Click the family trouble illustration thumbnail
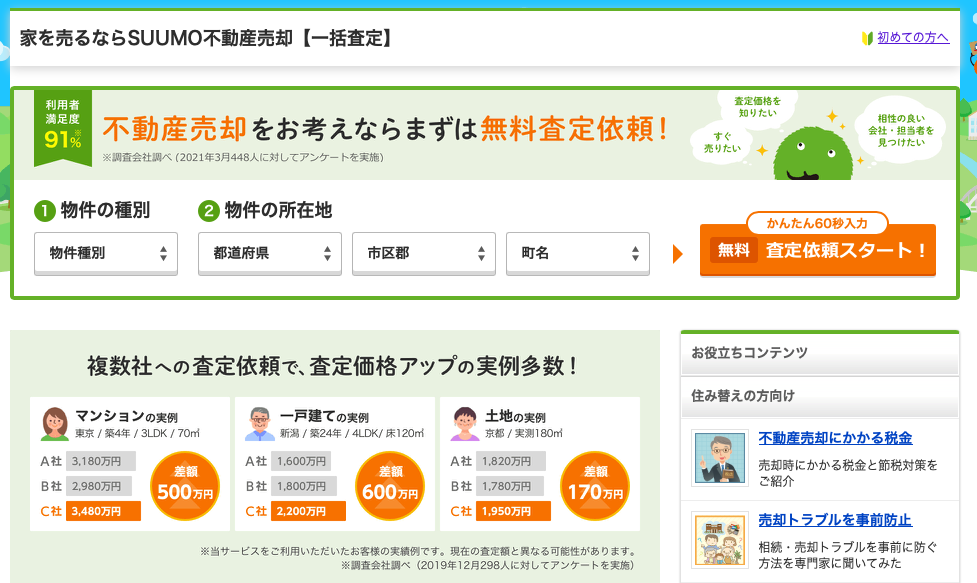The image size is (977, 583). (x=720, y=540)
